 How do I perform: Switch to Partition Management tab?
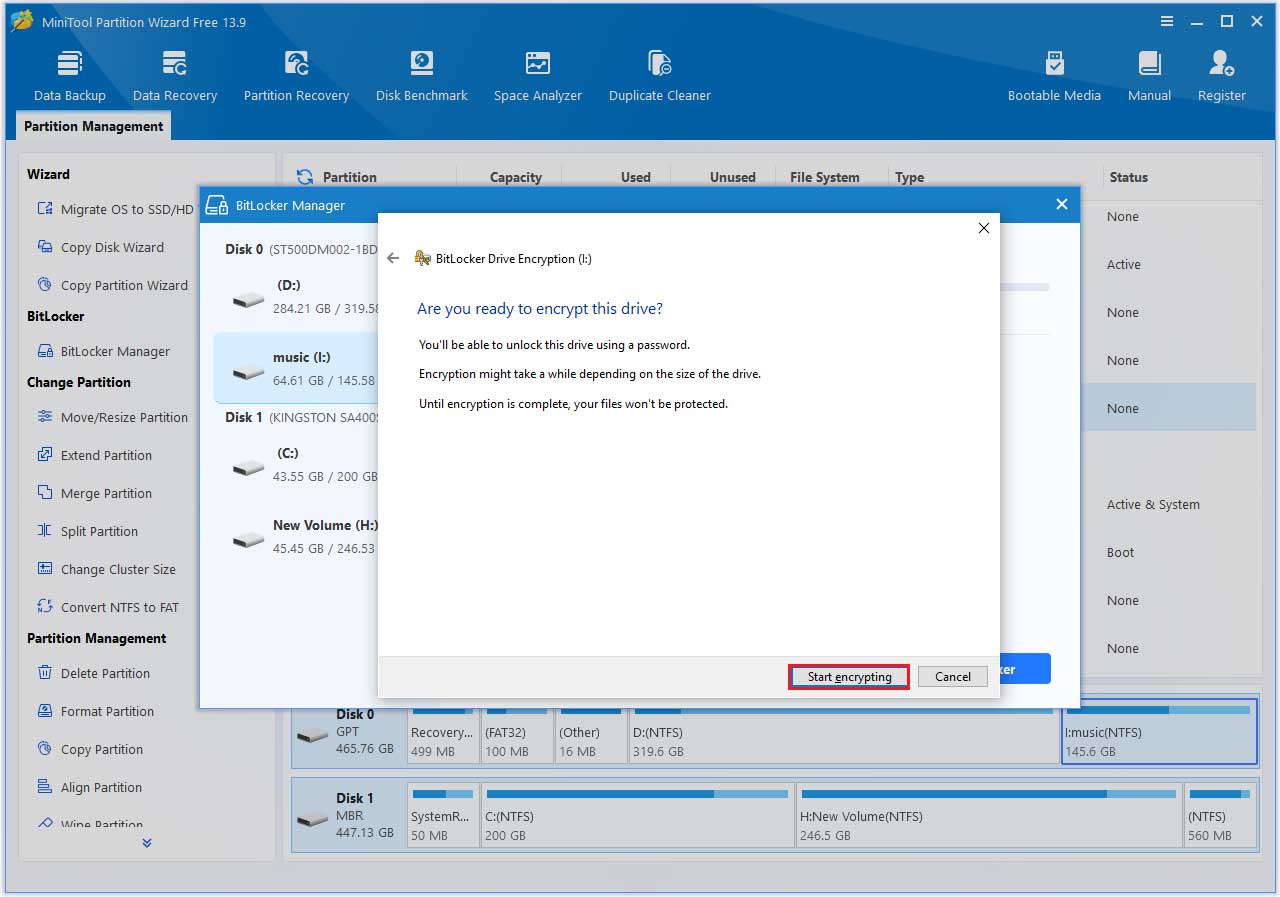pyautogui.click(x=93, y=126)
